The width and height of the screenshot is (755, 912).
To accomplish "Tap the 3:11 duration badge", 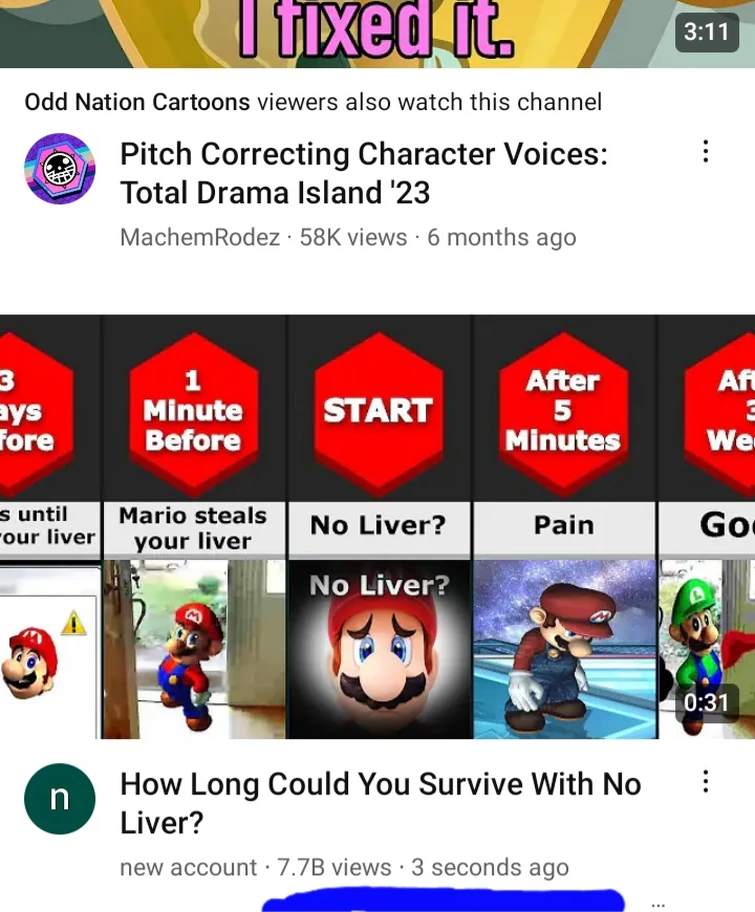I will [707, 32].
